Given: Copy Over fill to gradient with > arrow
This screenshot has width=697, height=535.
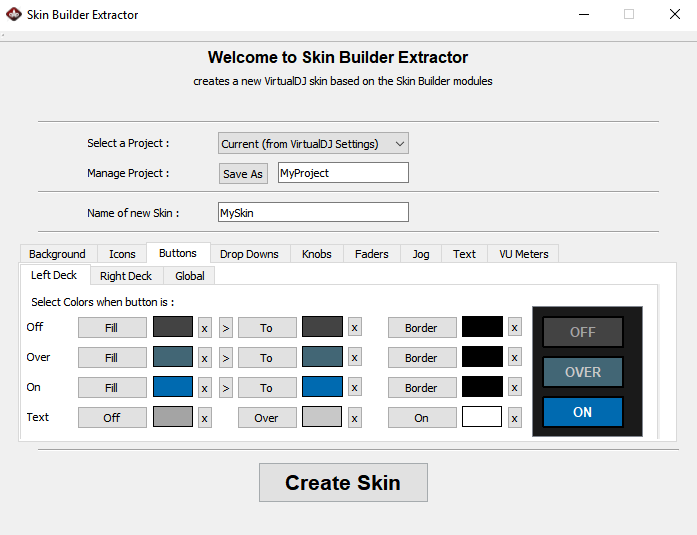Looking at the screenshot, I should tap(226, 358).
